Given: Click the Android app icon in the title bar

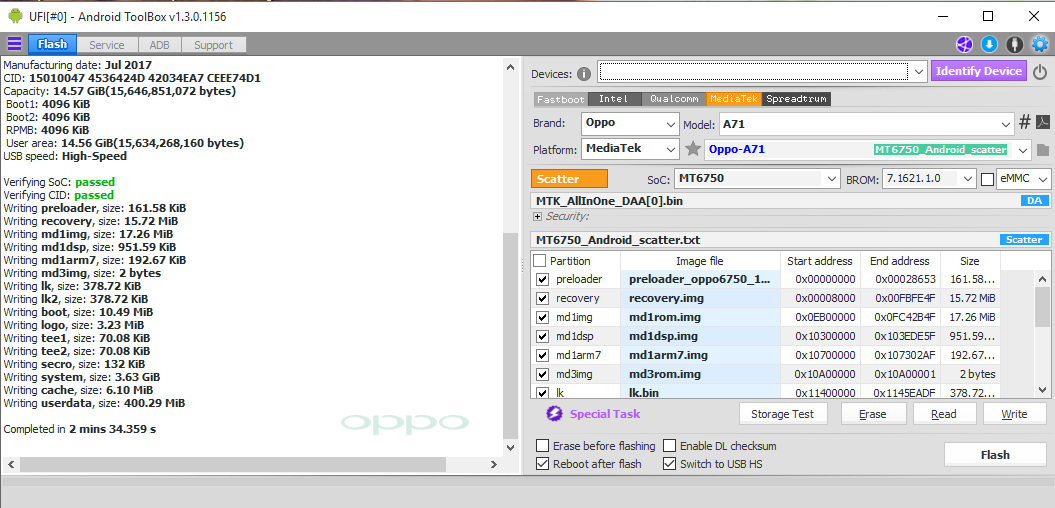Looking at the screenshot, I should click(15, 15).
